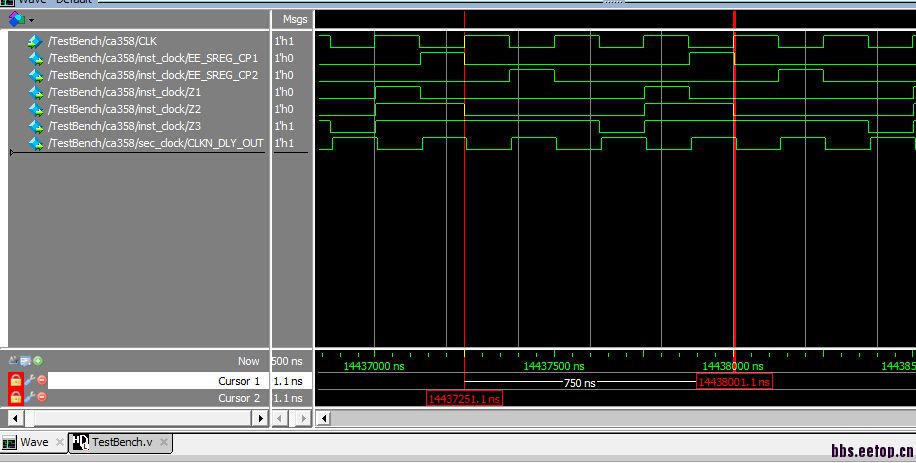This screenshot has height=463, width=916.
Task: Select the EE_SREG_CP1 signal name
Action: click(x=152, y=58)
